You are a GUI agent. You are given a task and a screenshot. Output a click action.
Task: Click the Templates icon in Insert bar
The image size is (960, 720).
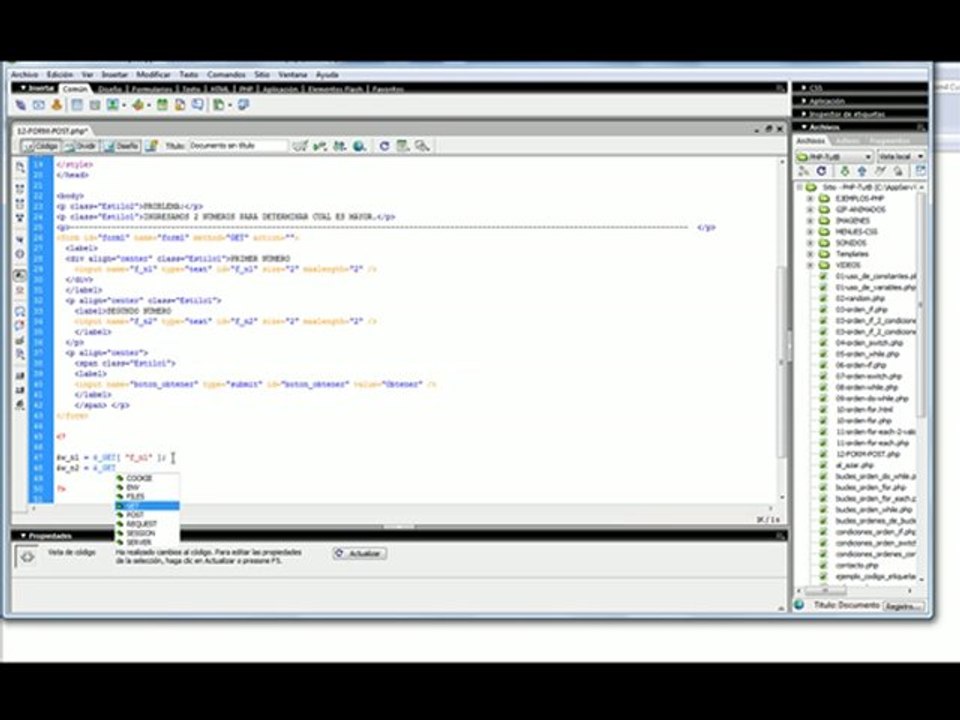click(x=219, y=105)
